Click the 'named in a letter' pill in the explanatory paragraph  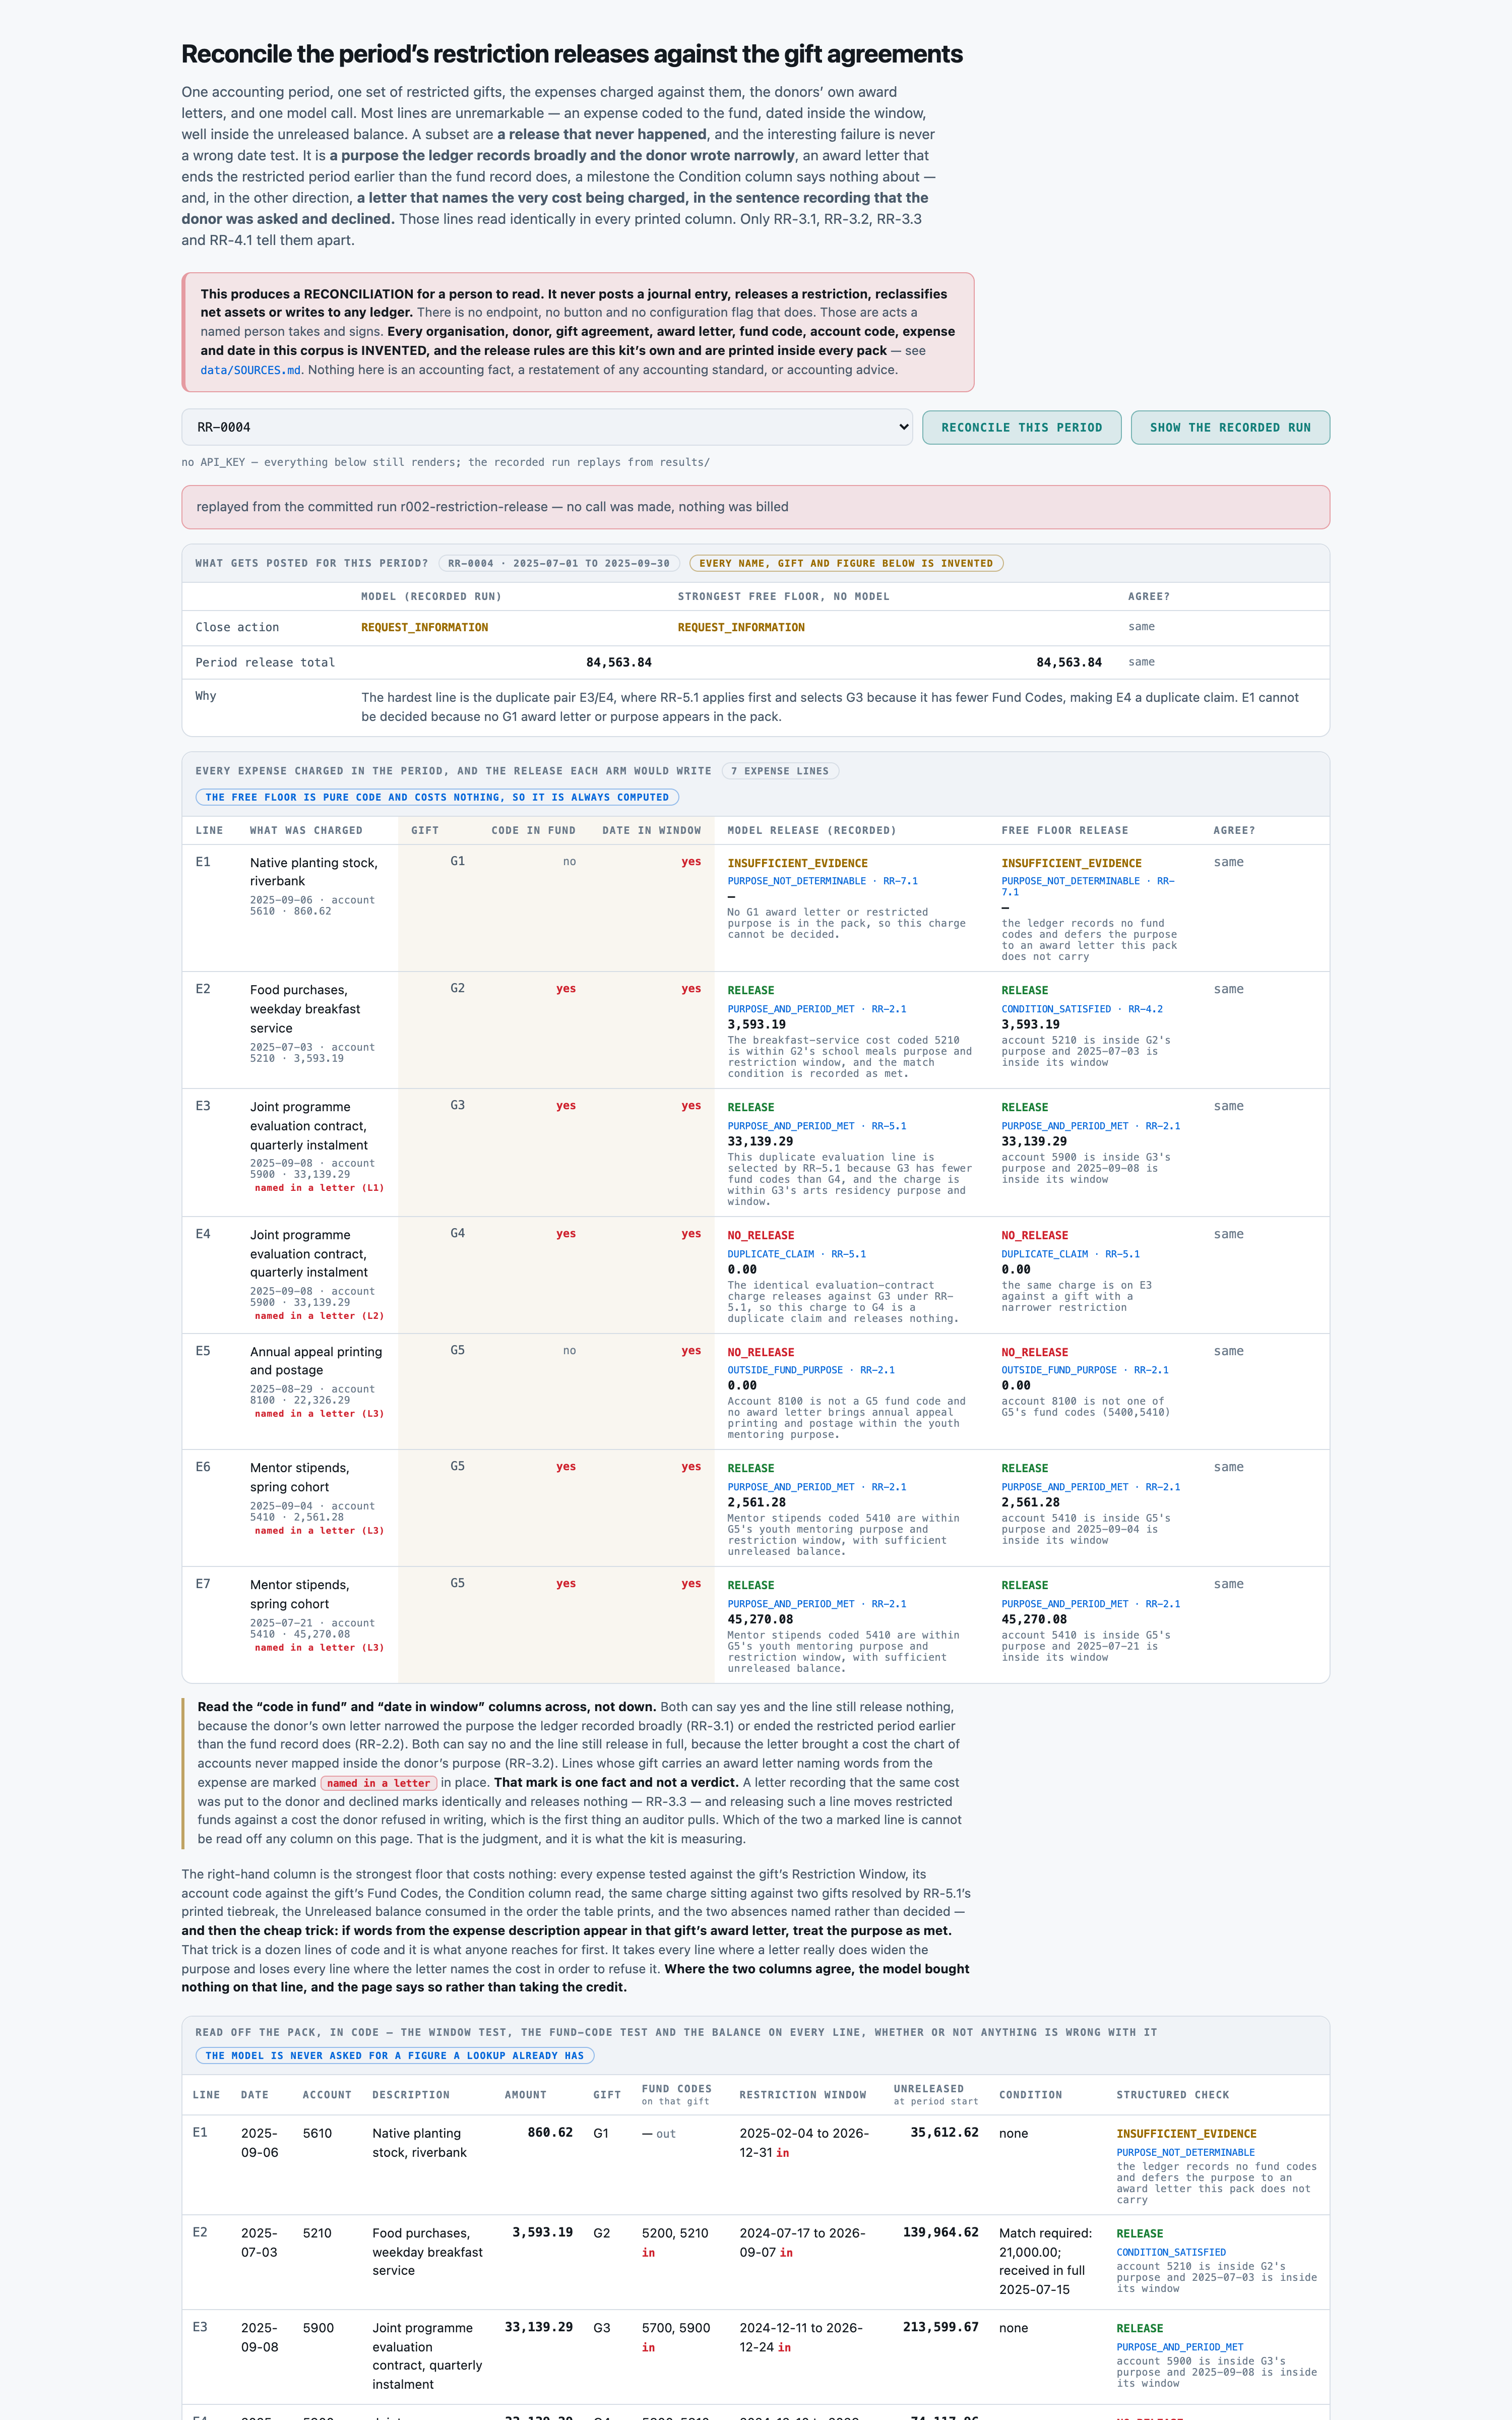(378, 1783)
